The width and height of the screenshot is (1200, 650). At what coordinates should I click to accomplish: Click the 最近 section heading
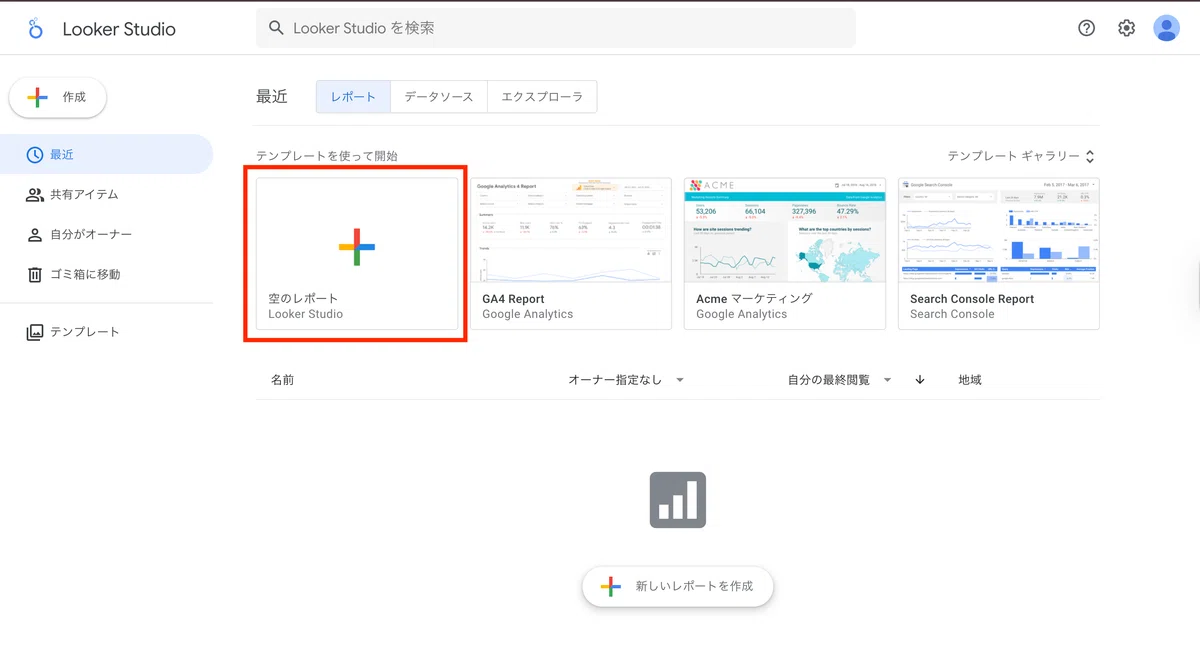[272, 97]
